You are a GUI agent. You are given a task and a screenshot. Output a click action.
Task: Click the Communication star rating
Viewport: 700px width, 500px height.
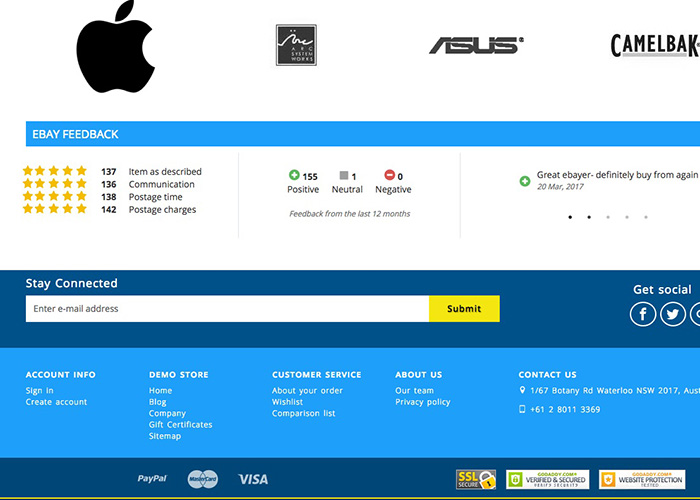pos(54,183)
